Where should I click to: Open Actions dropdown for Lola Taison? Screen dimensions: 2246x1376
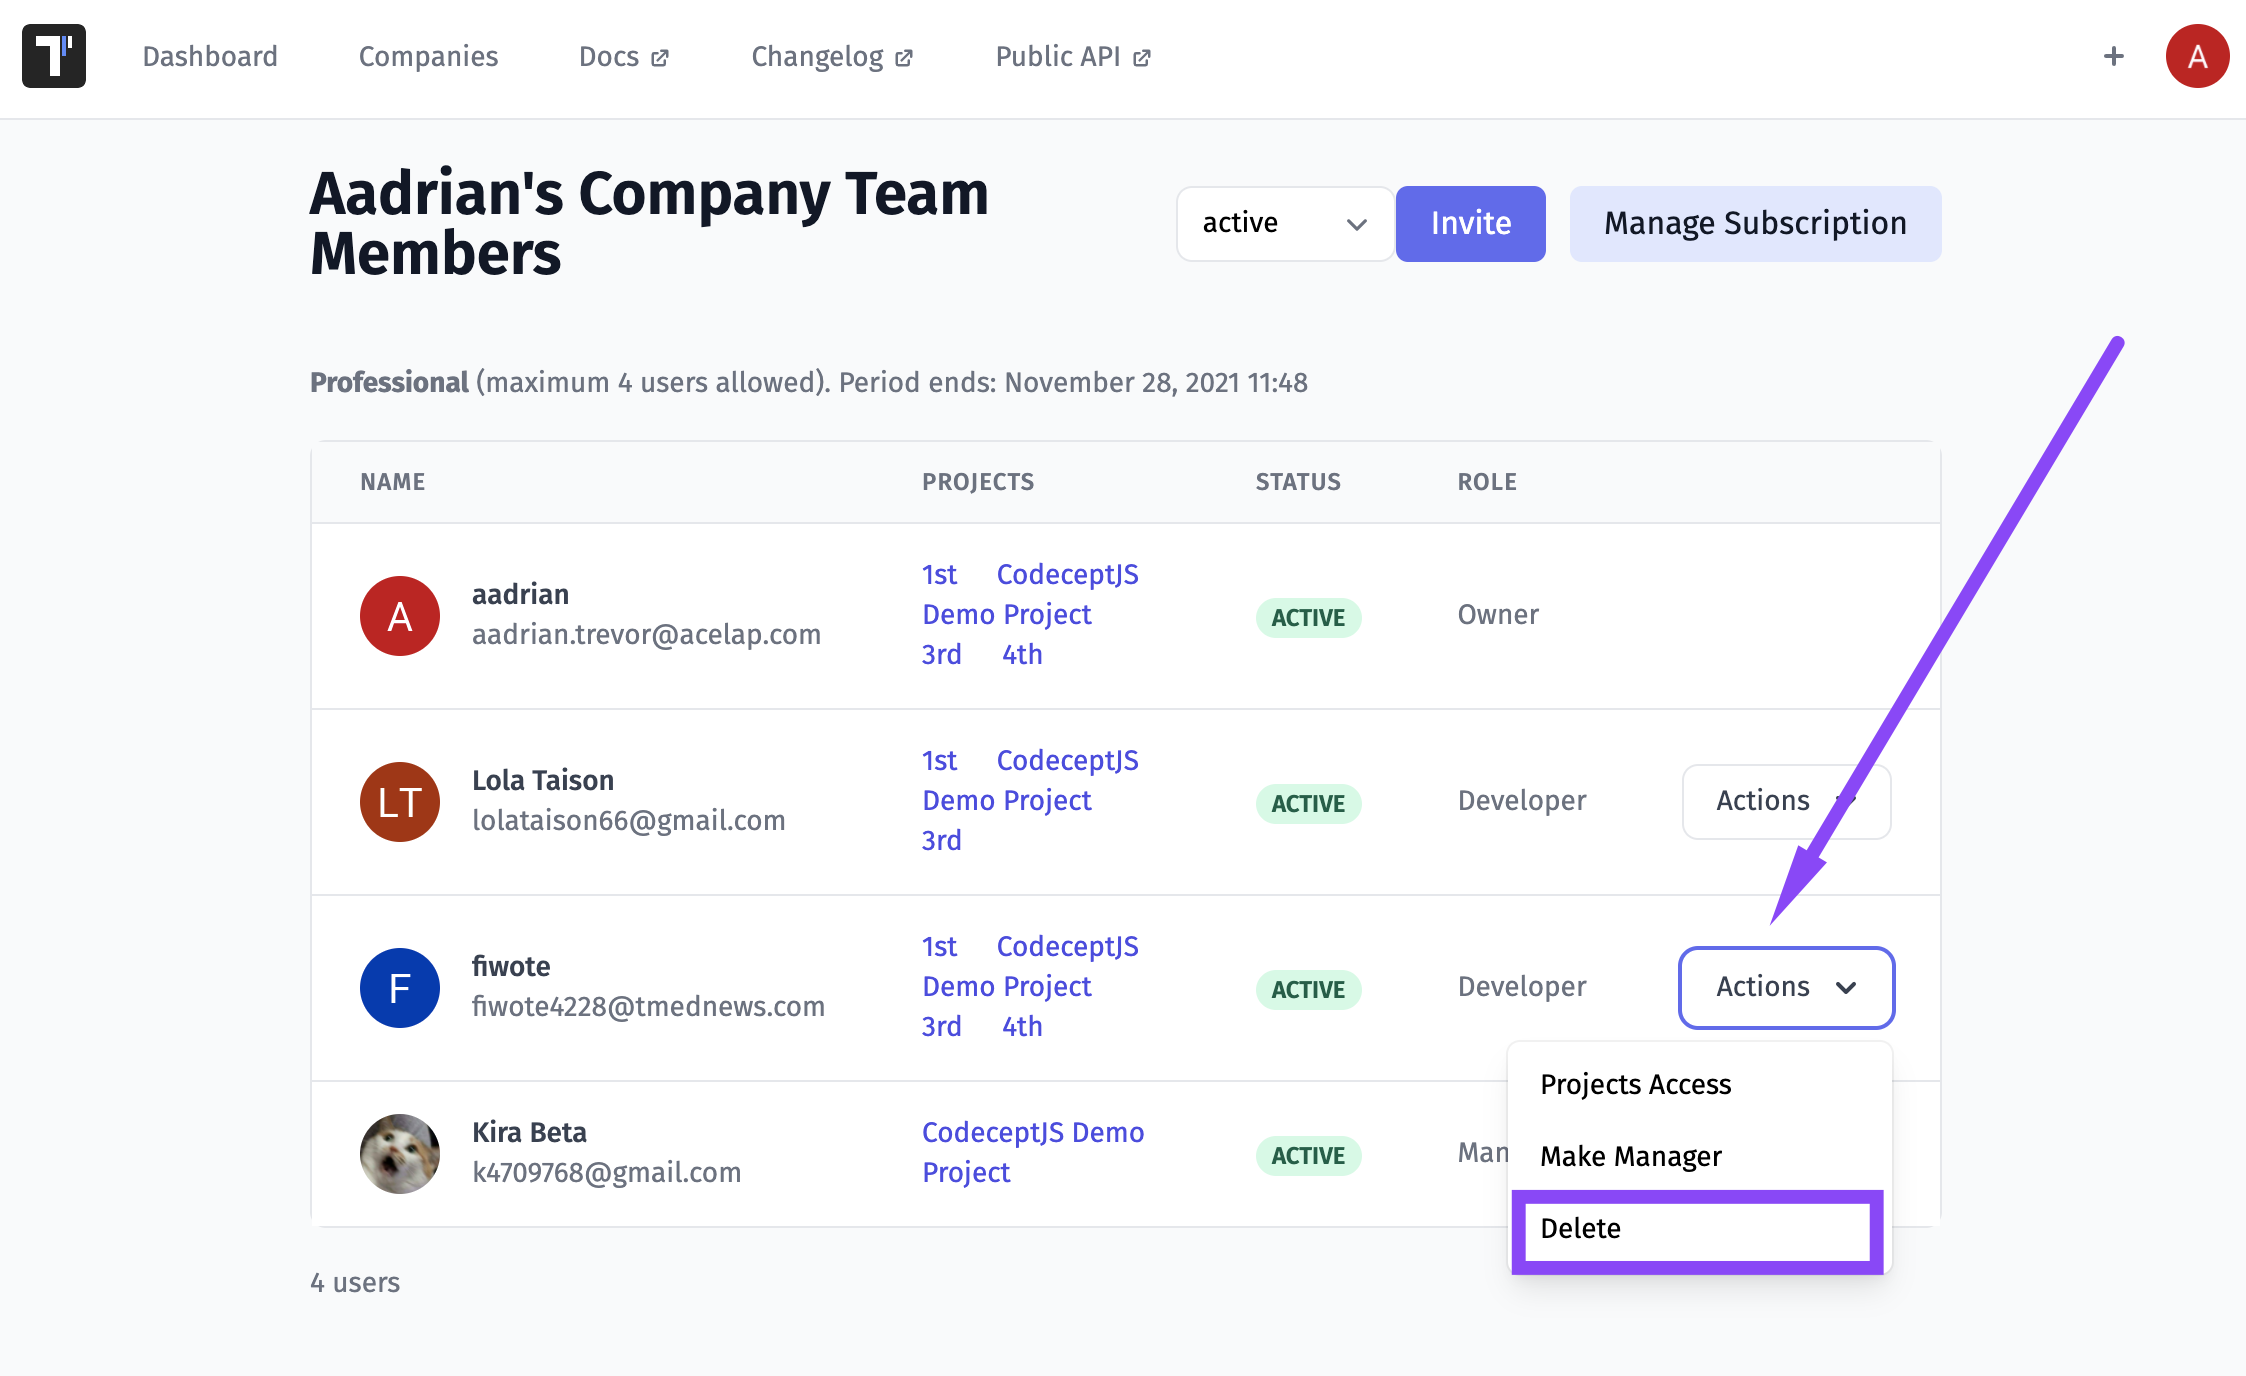pos(1786,801)
